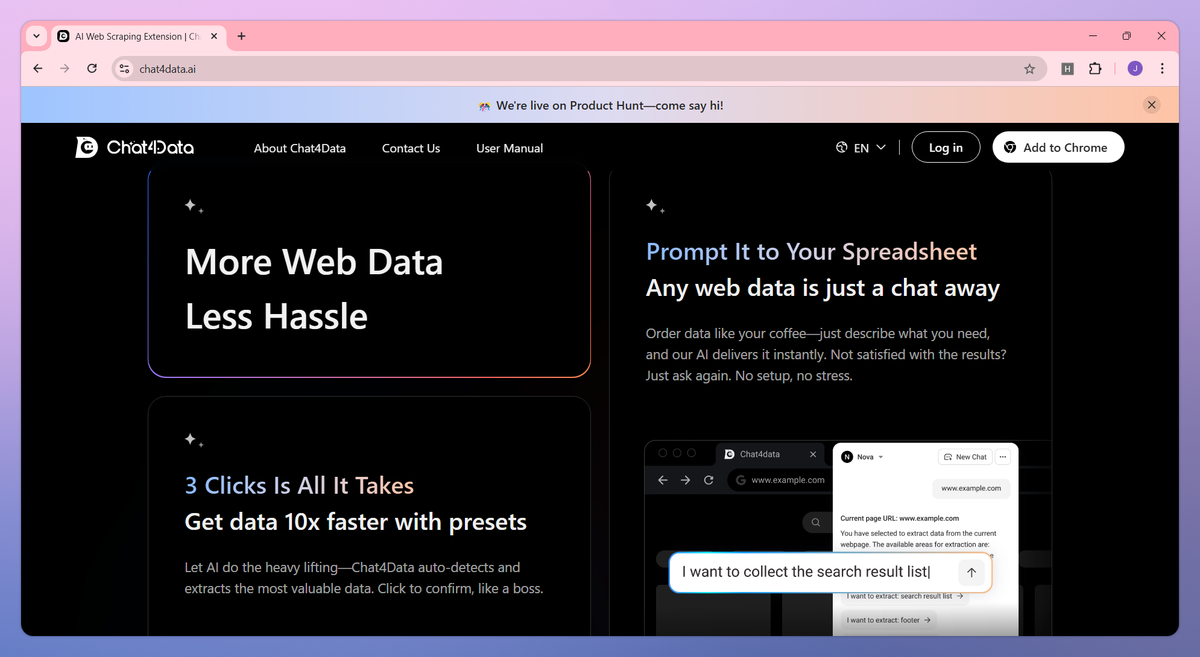Click the demo browser back arrow

[x=662, y=480]
